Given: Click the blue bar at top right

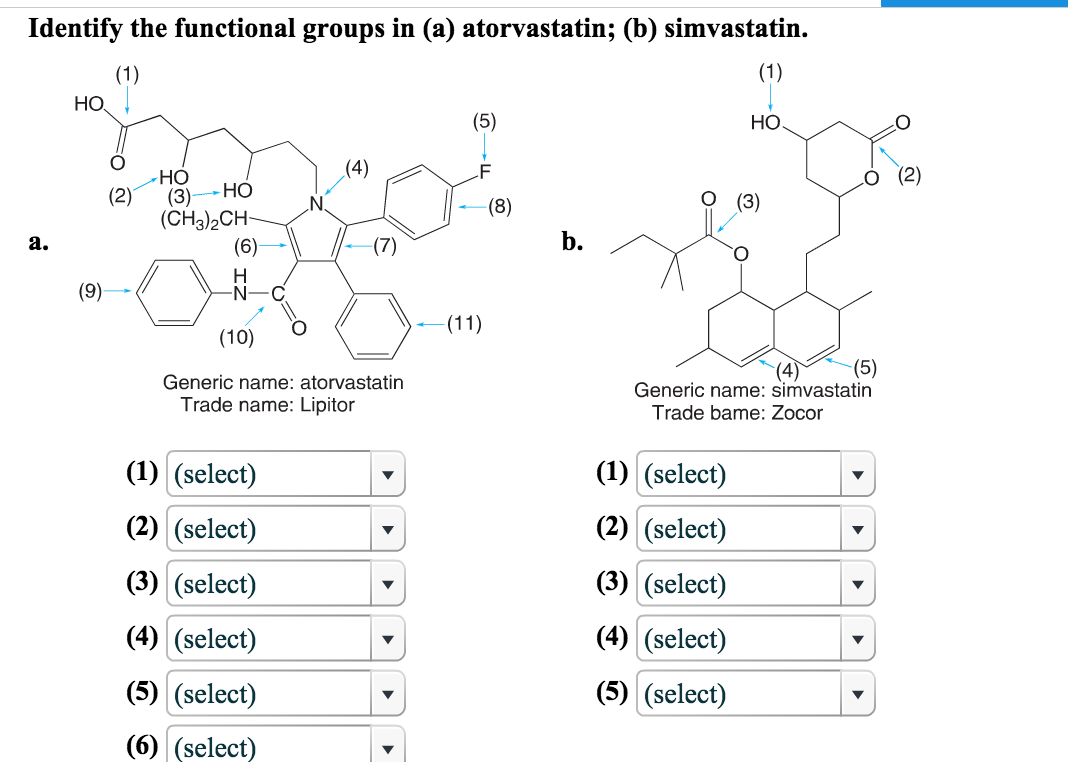Looking at the screenshot, I should tap(975, 4).
